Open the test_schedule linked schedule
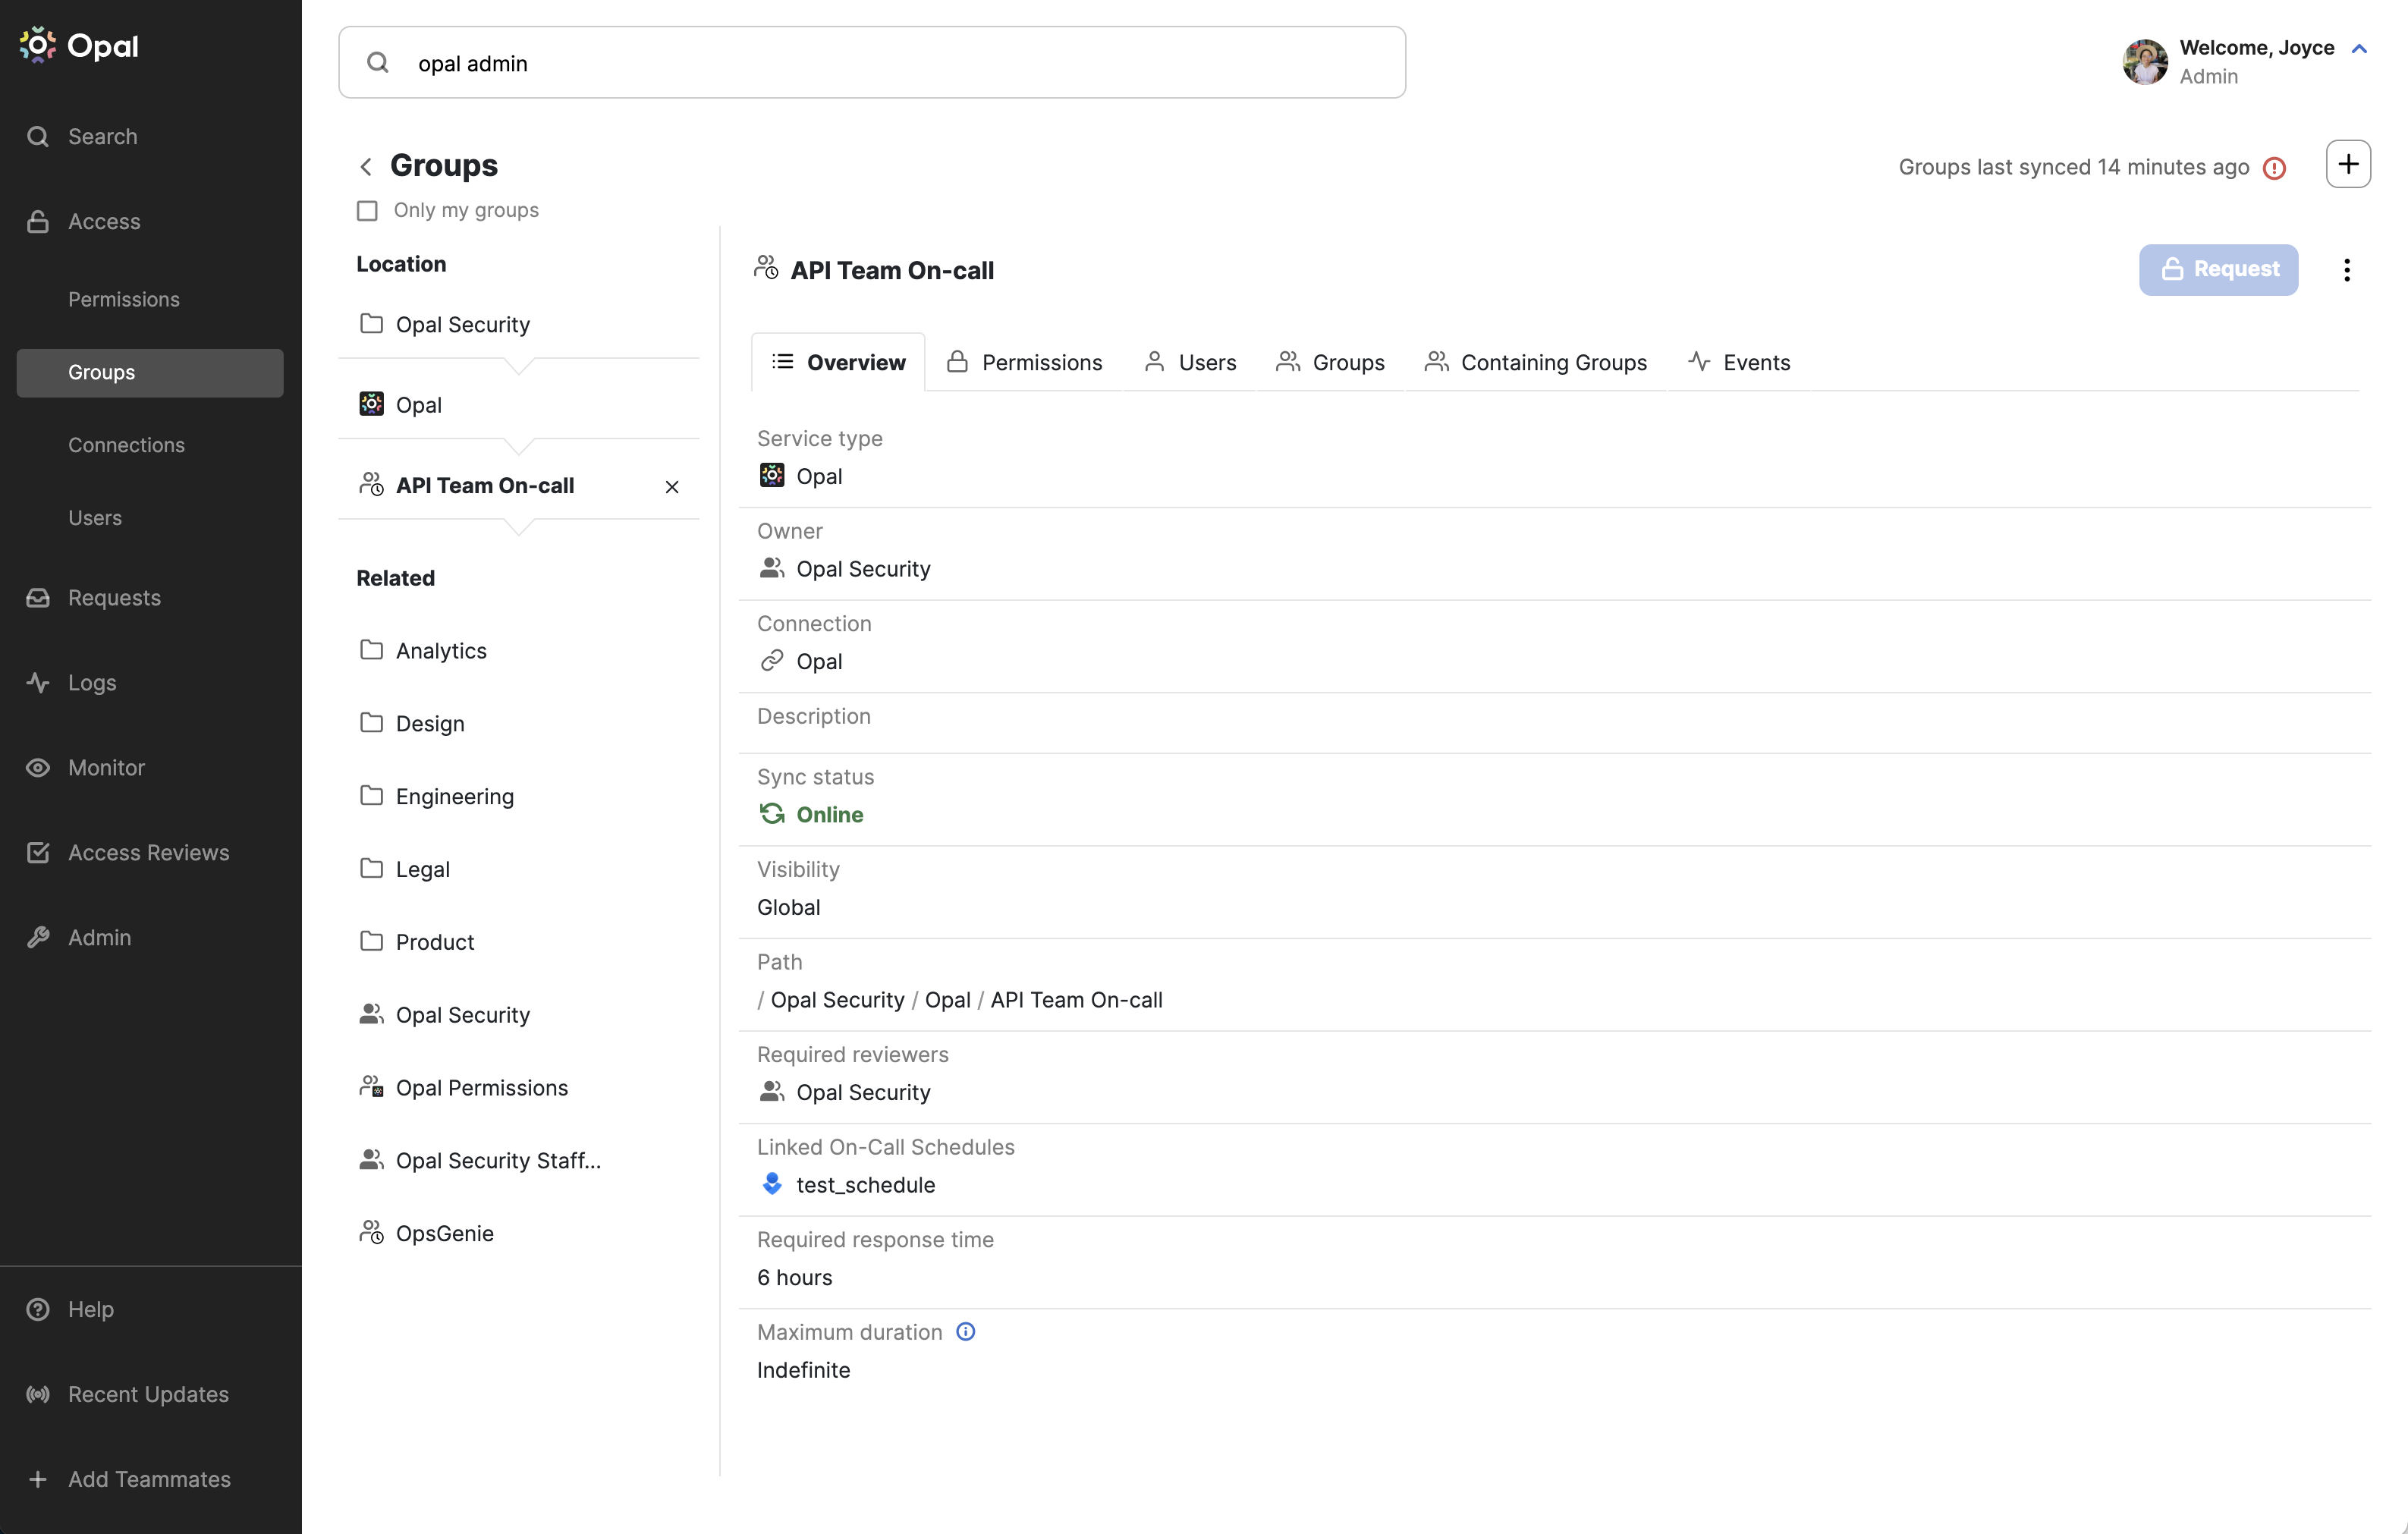The image size is (2408, 1534). pos(866,1185)
